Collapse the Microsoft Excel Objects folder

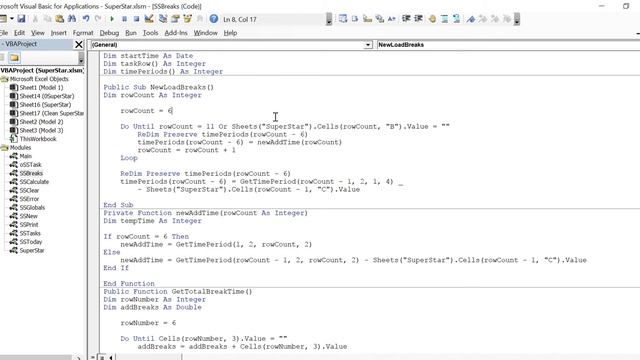[x=4, y=79]
